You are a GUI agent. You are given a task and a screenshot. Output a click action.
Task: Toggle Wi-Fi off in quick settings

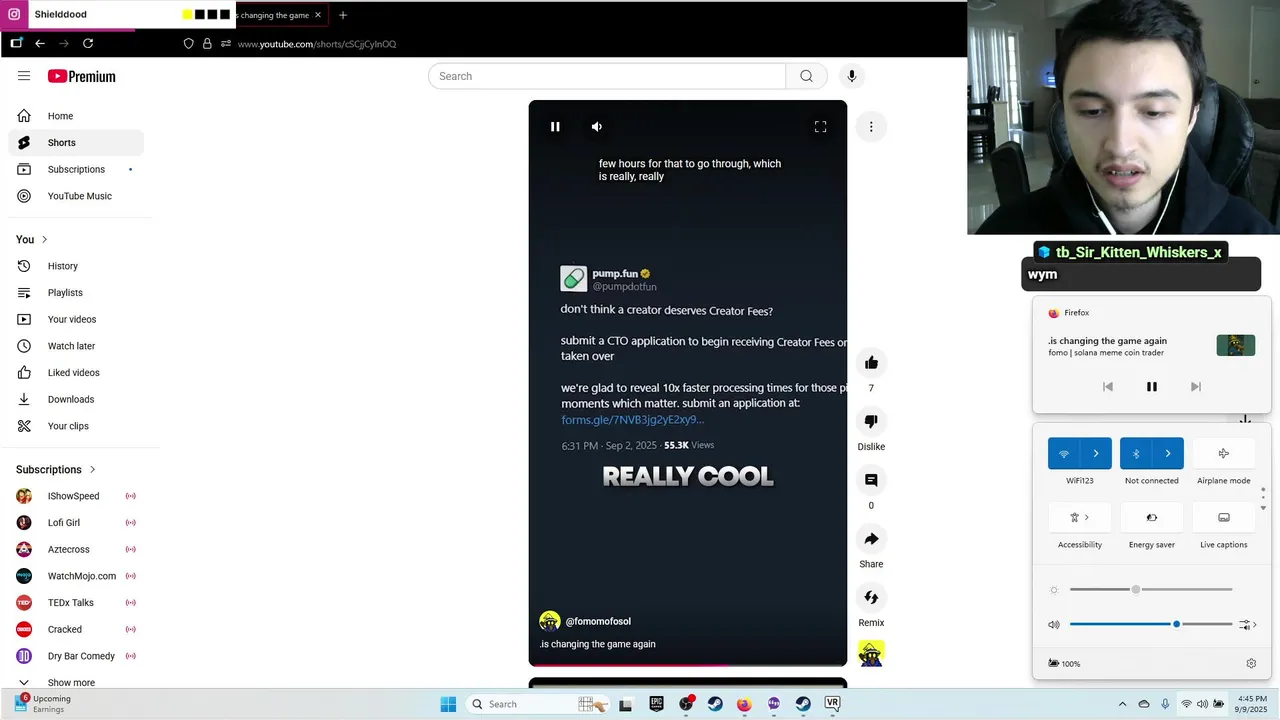[1064, 453]
